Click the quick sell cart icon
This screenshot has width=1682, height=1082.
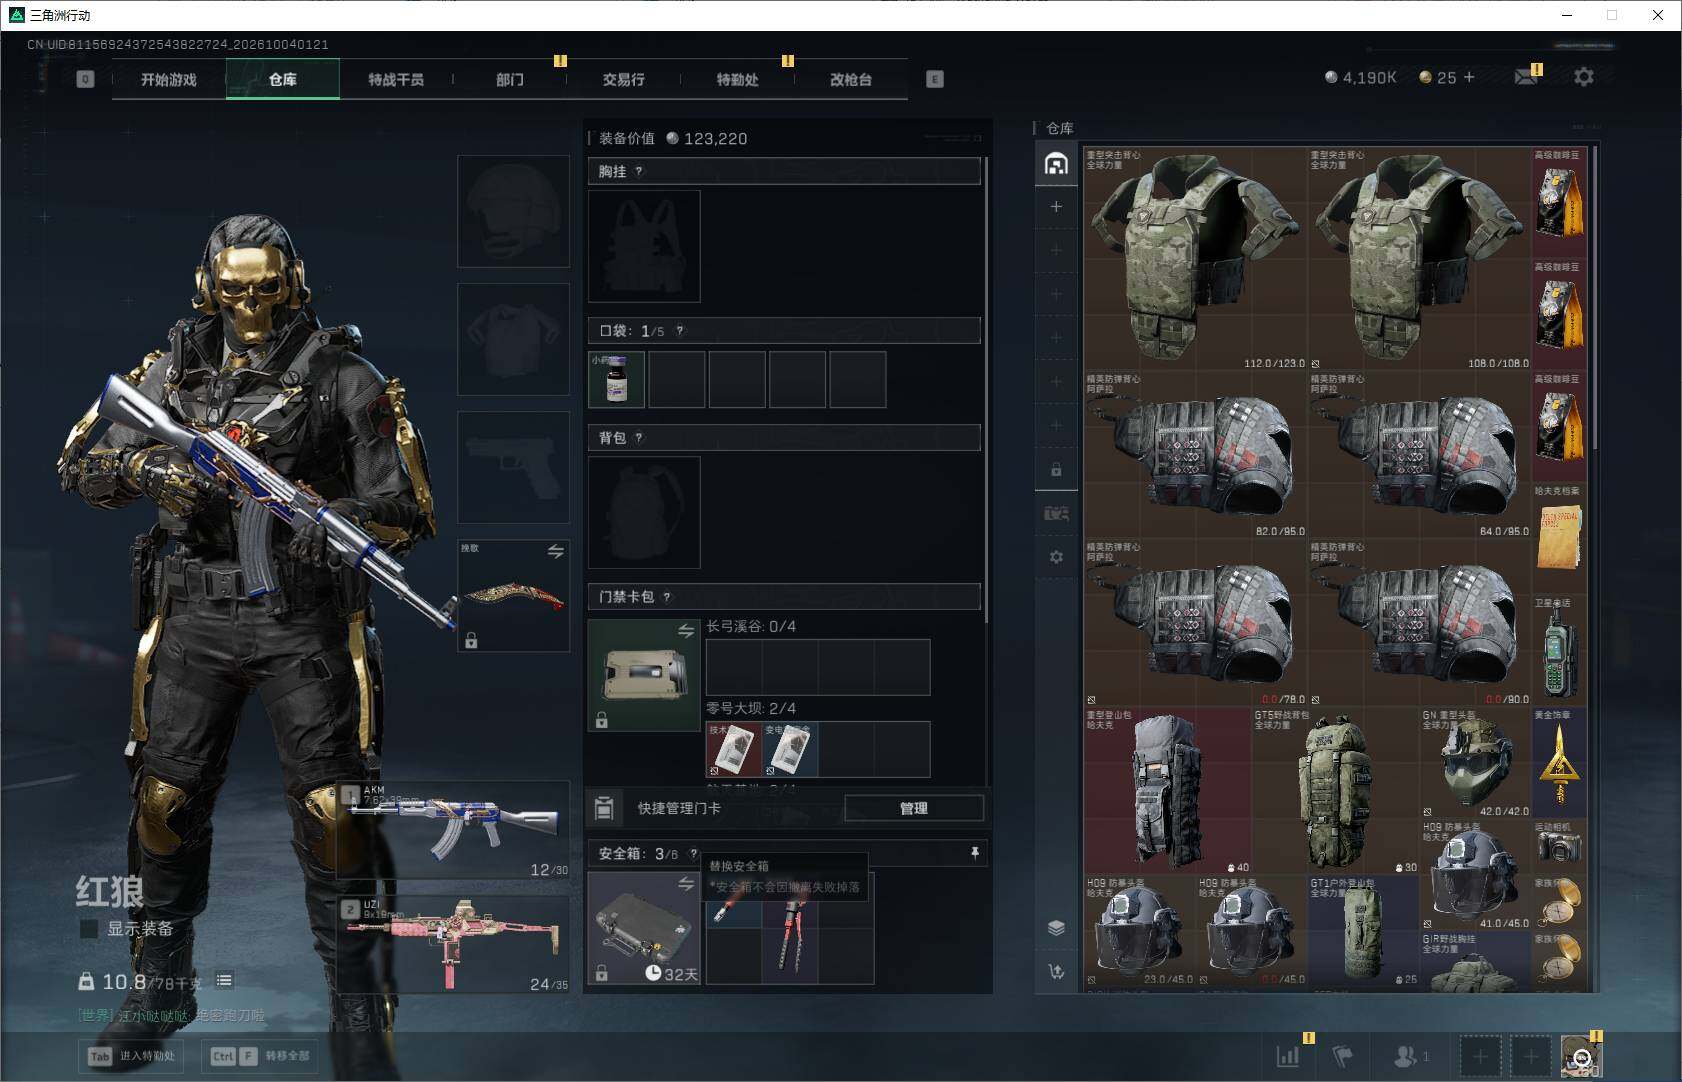pyautogui.click(x=1056, y=971)
